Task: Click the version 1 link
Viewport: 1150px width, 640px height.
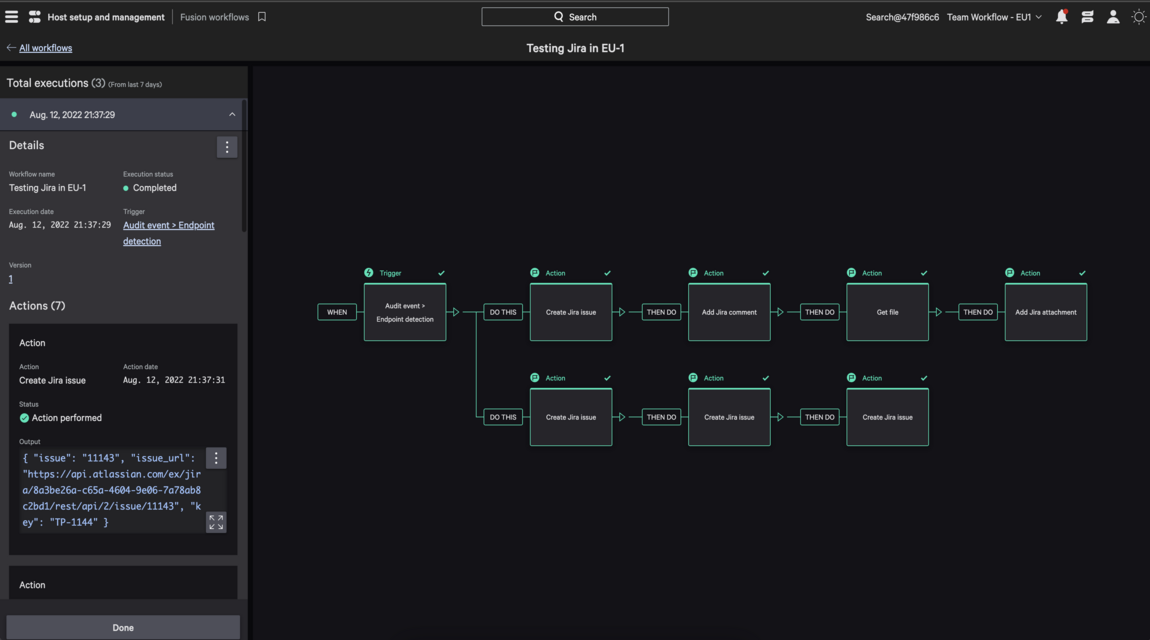Action: point(10,279)
